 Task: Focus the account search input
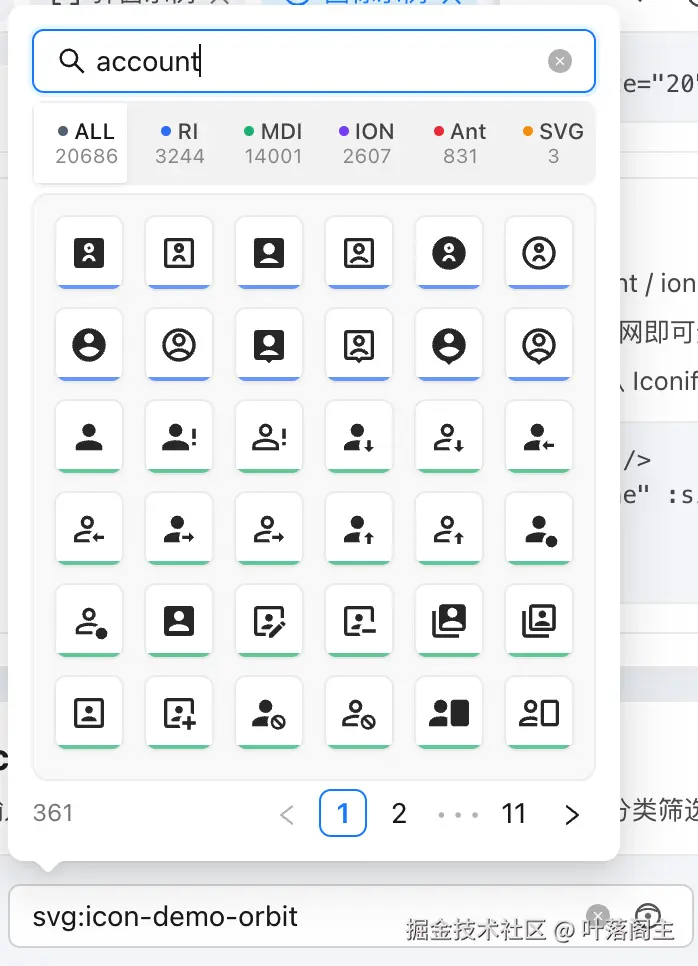pyautogui.click(x=314, y=61)
